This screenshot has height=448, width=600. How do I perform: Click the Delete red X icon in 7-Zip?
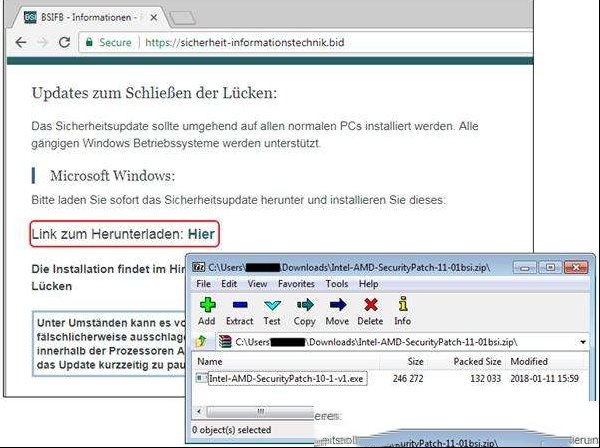pyautogui.click(x=370, y=305)
